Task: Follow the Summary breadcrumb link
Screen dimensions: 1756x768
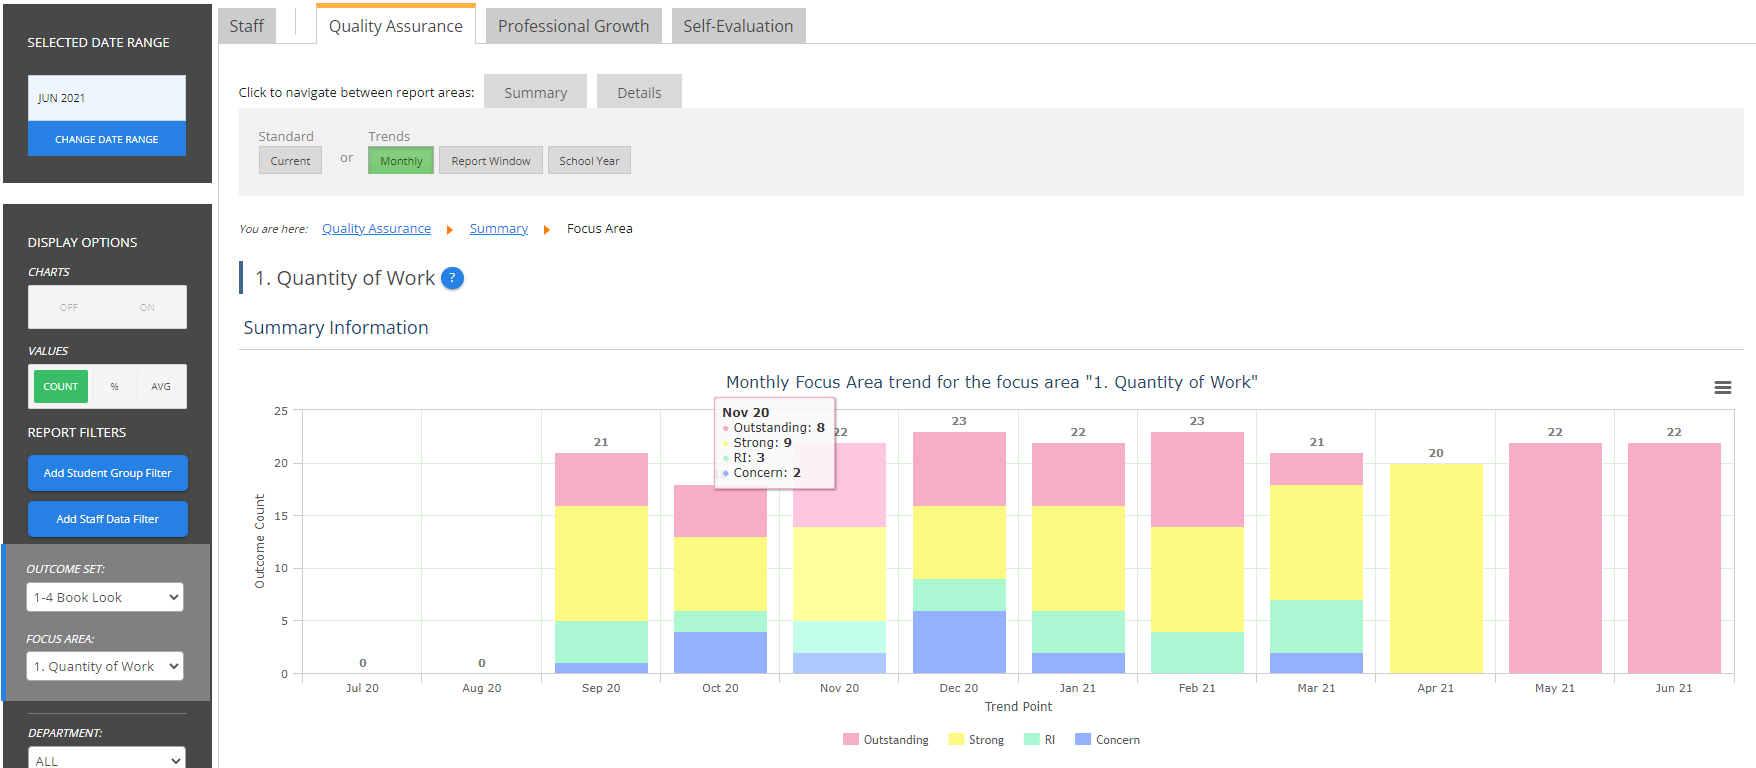Action: click(x=498, y=229)
